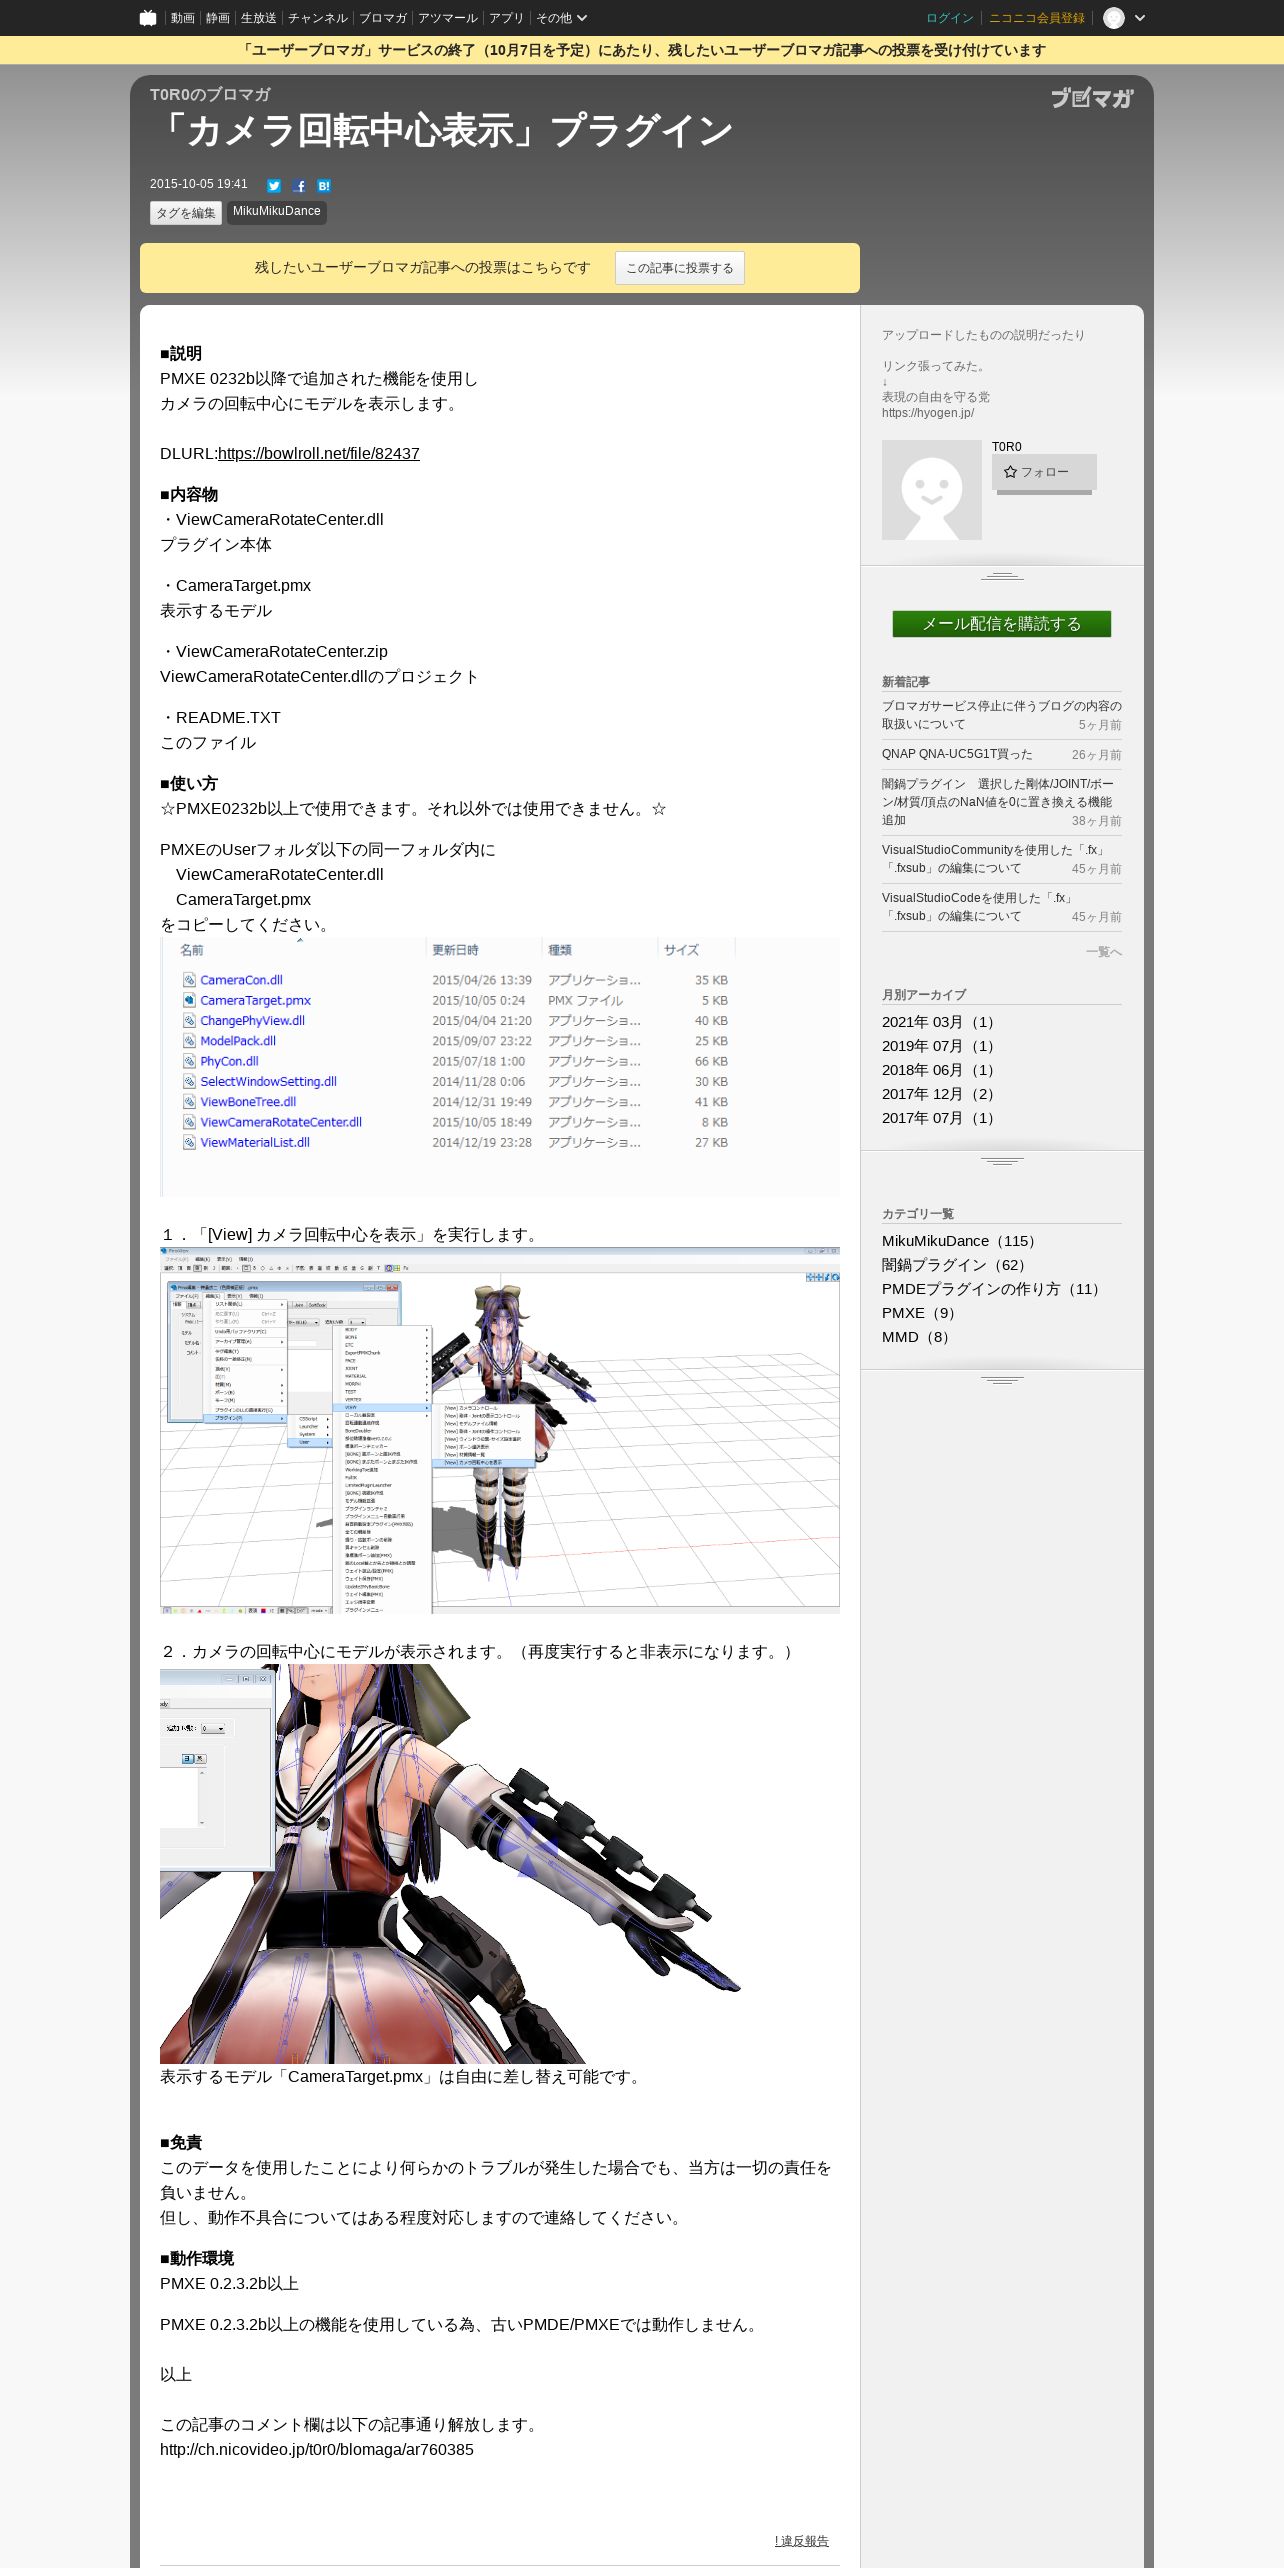The image size is (1284, 2568).
Task: Collapse category section handle below list
Action: [x=1002, y=1380]
